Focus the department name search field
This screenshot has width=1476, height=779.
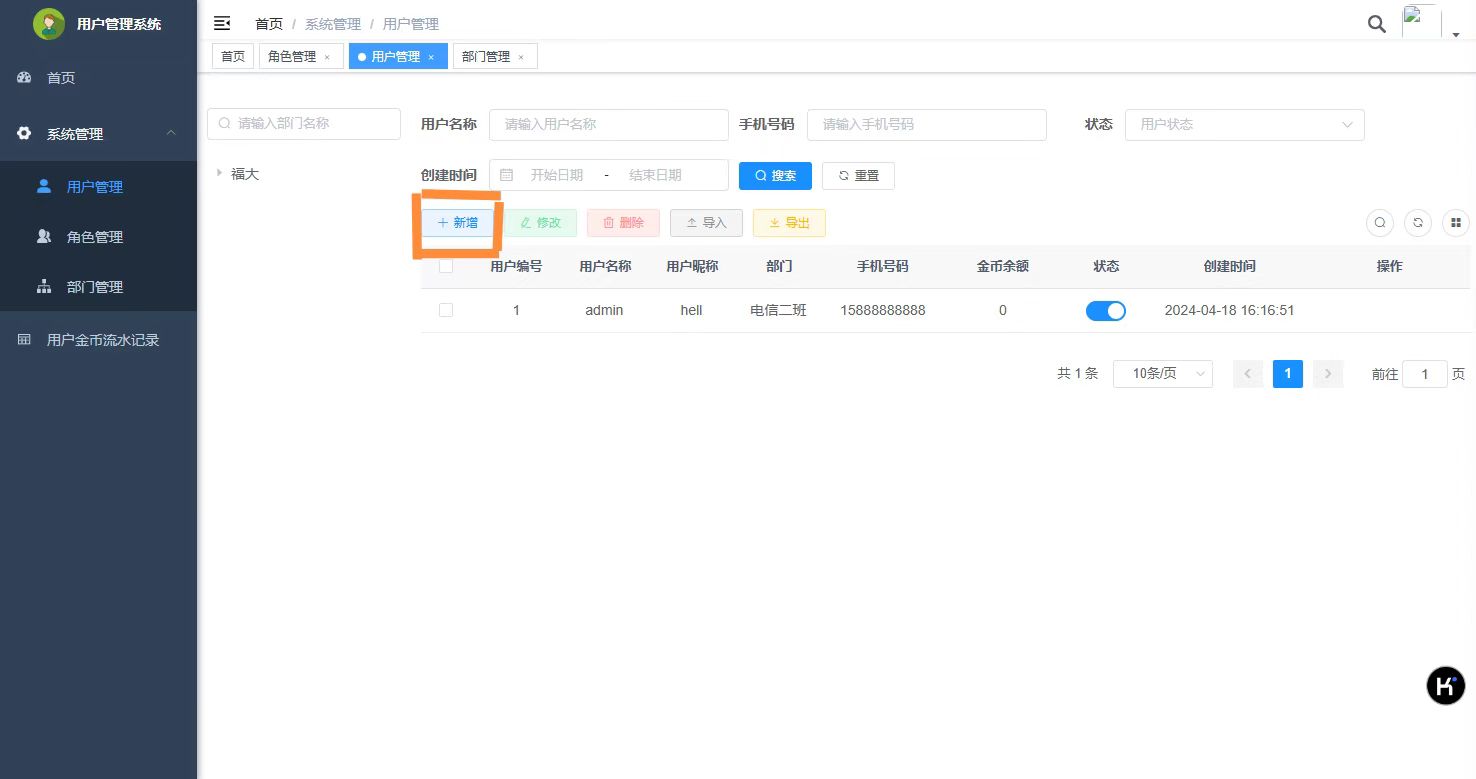(304, 124)
